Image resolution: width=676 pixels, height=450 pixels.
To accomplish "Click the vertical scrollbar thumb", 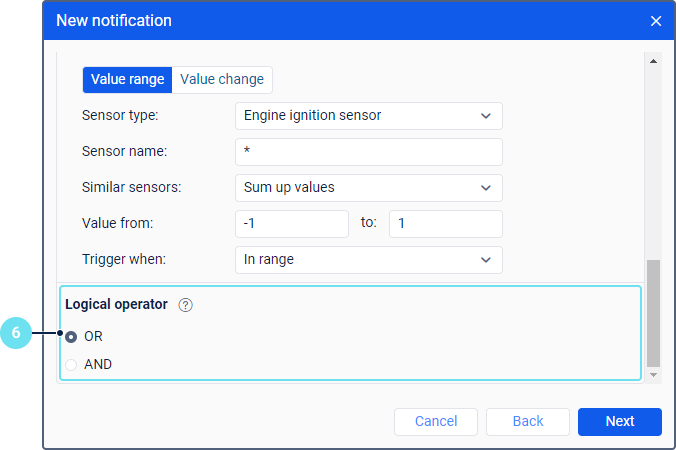I will click(654, 312).
